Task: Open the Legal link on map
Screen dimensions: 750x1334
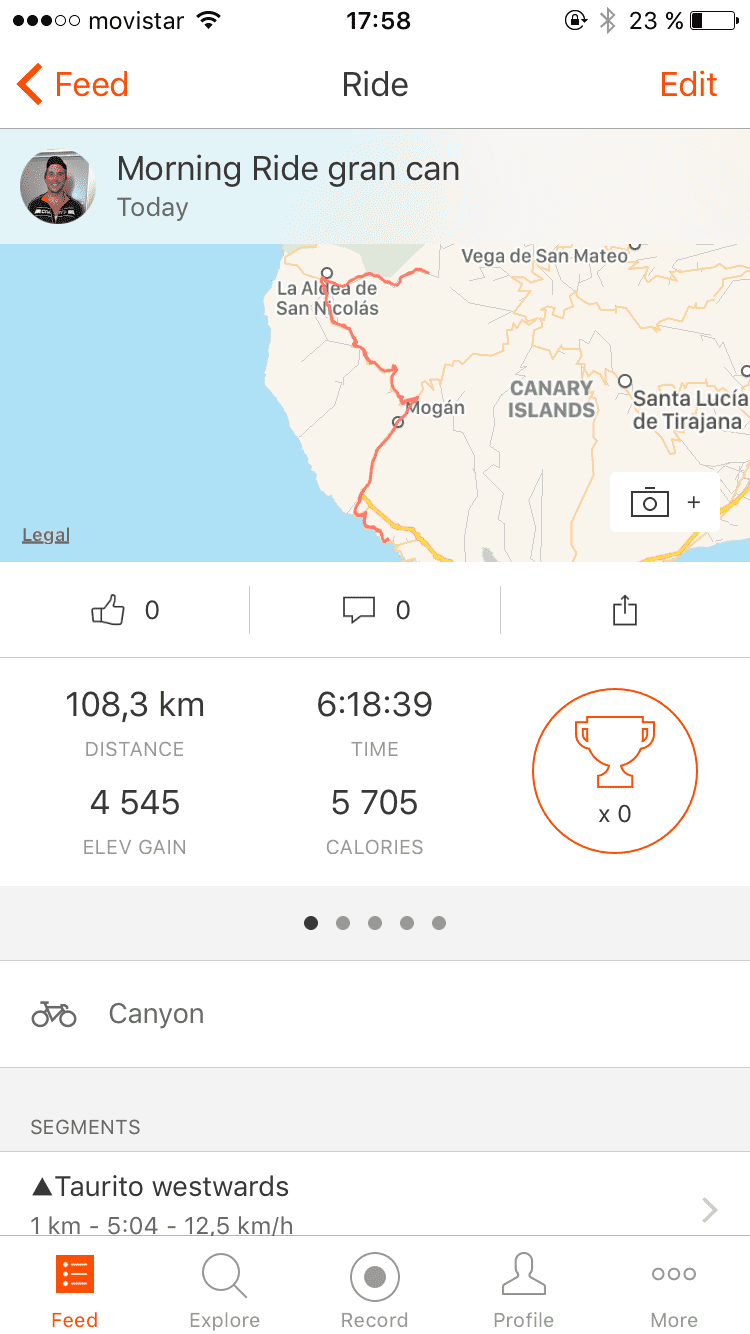Action: (x=46, y=535)
